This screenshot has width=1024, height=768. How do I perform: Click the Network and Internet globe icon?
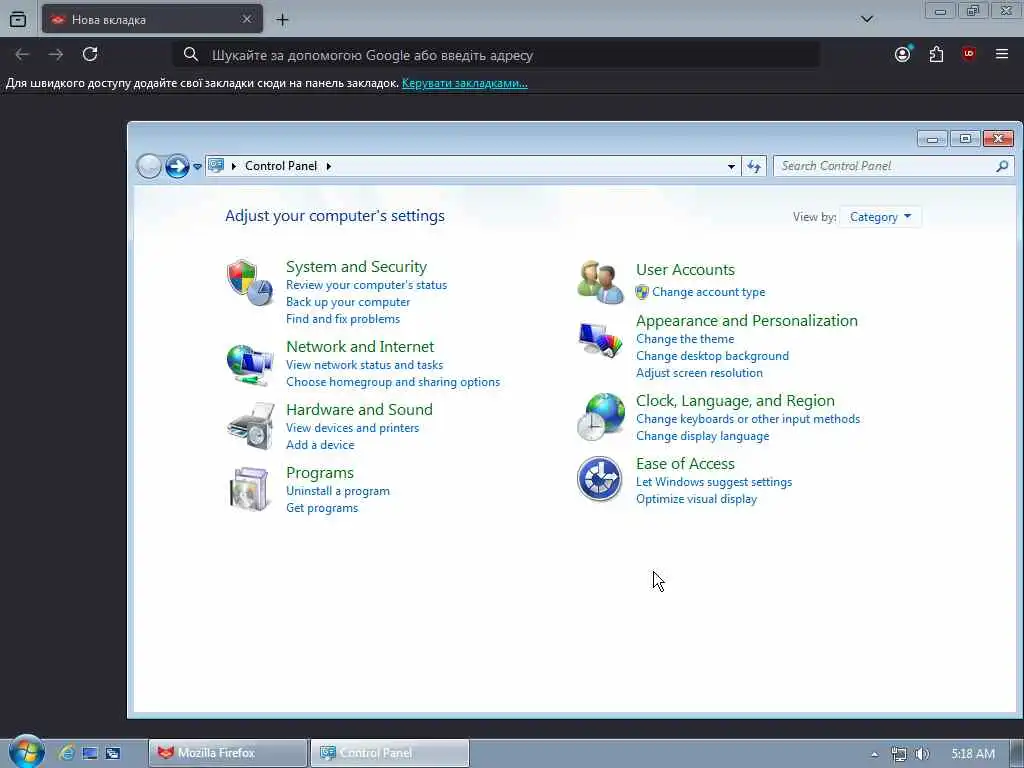(x=249, y=364)
